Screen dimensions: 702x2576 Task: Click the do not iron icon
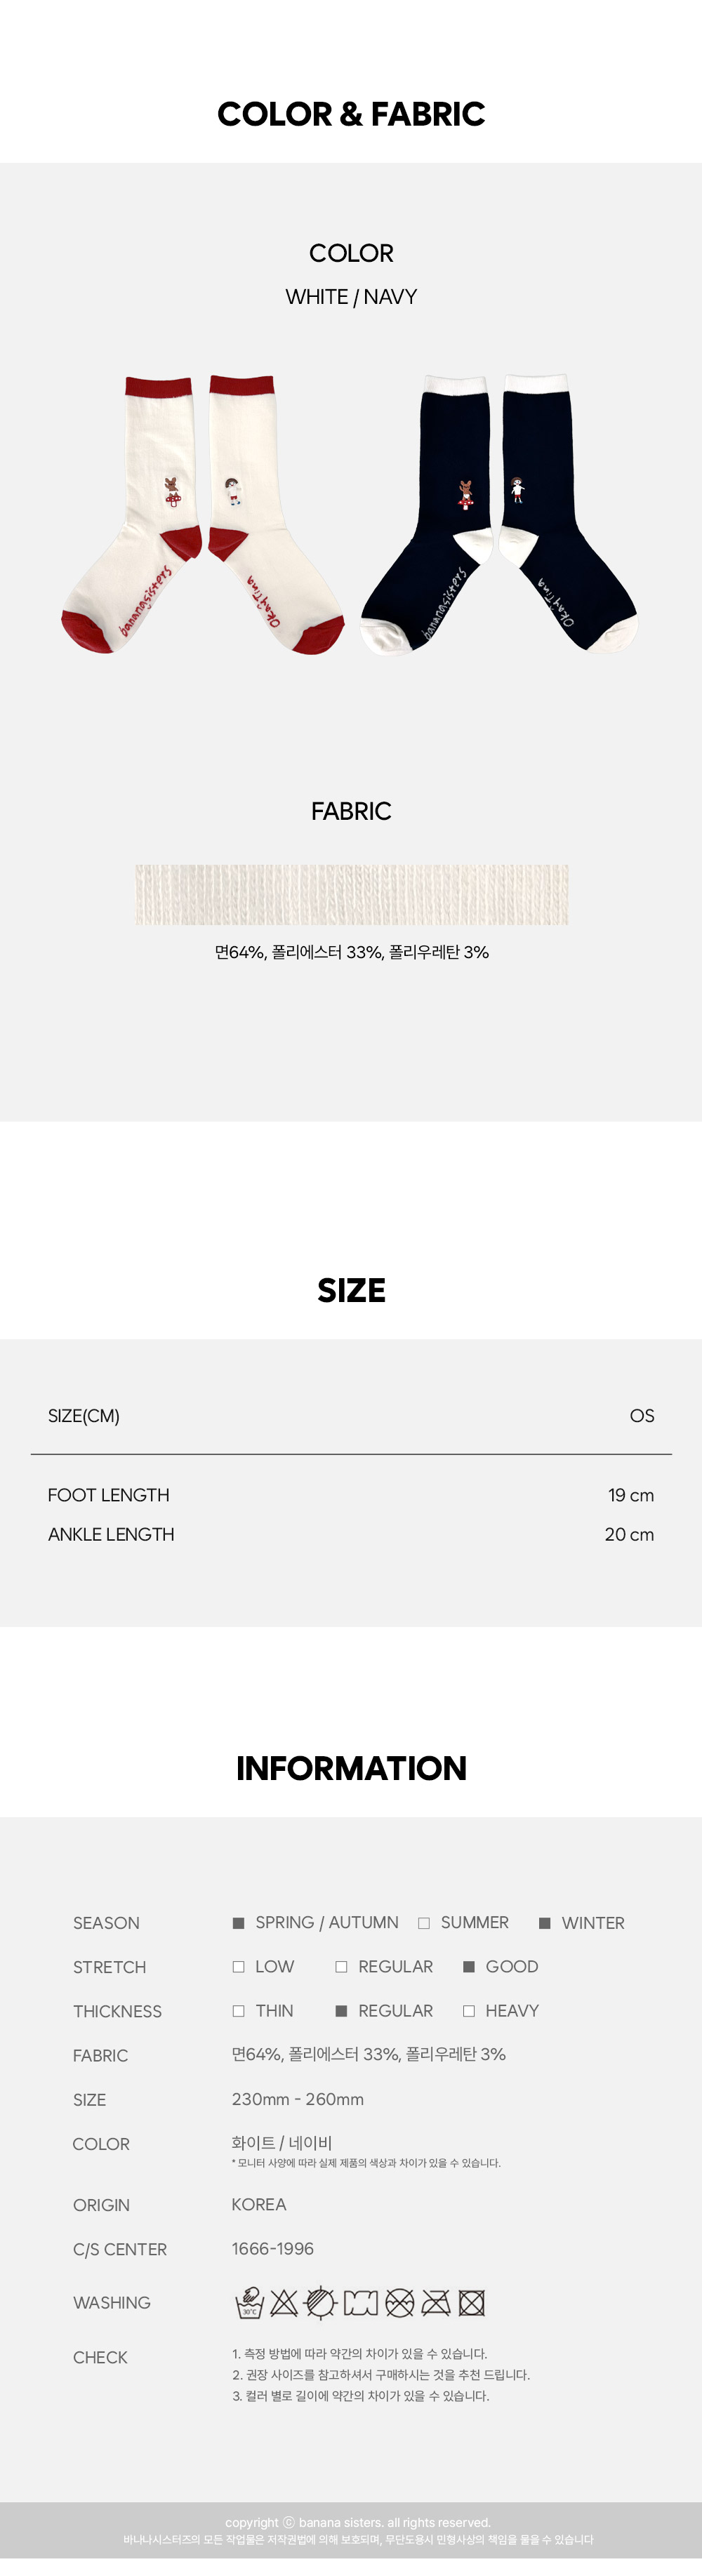[x=436, y=2303]
